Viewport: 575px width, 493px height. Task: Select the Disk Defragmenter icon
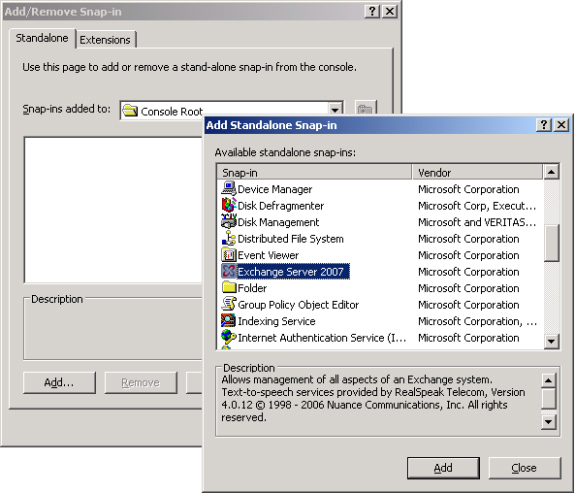[x=229, y=205]
